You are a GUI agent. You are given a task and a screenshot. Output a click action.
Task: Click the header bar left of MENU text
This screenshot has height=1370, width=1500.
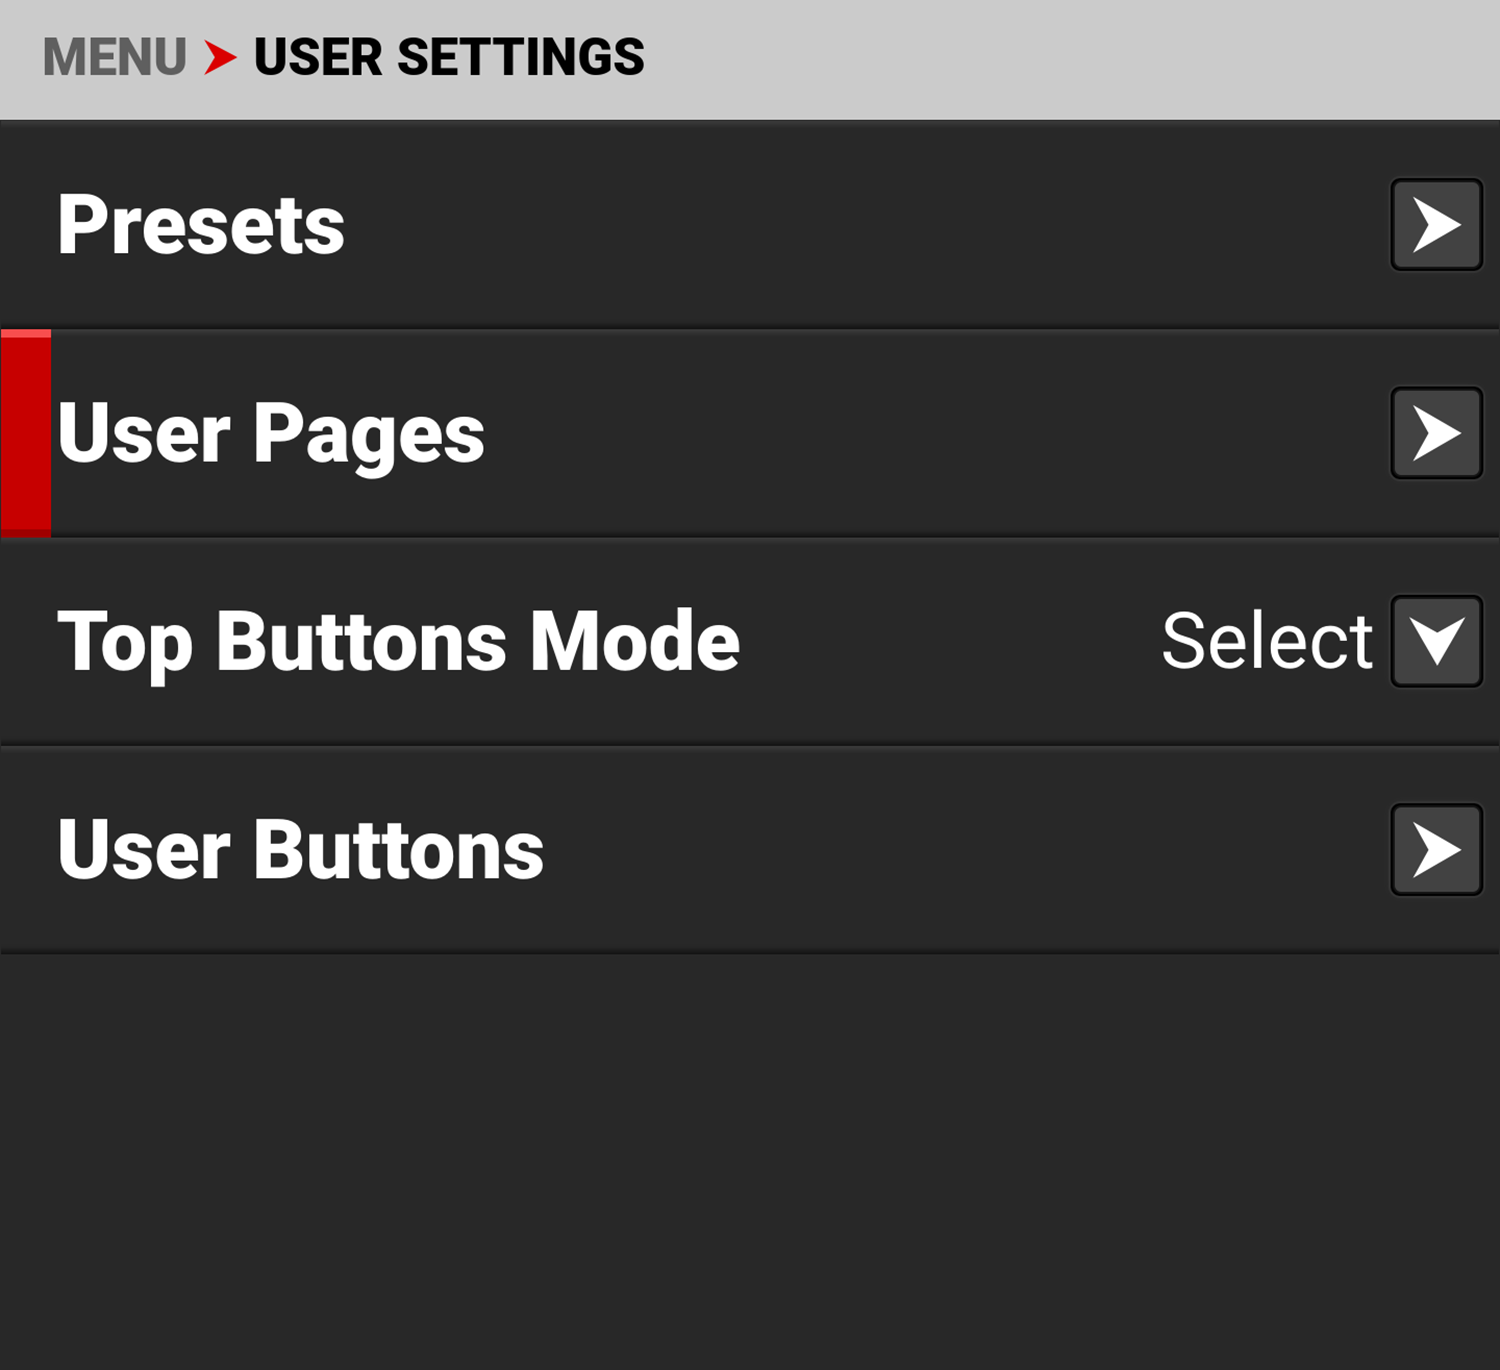20,57
